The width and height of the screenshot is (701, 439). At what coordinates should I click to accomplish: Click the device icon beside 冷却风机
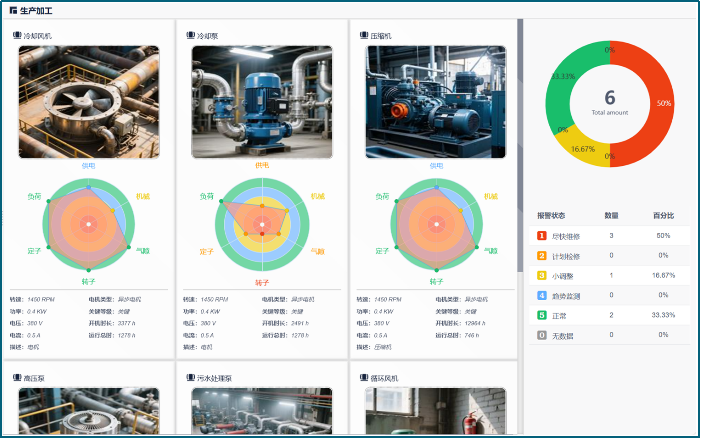click(18, 35)
